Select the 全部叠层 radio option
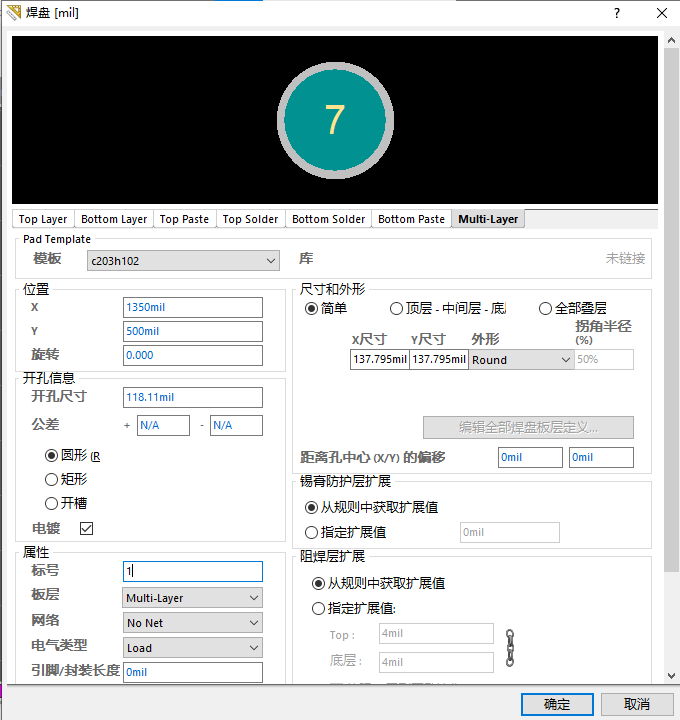 (545, 309)
